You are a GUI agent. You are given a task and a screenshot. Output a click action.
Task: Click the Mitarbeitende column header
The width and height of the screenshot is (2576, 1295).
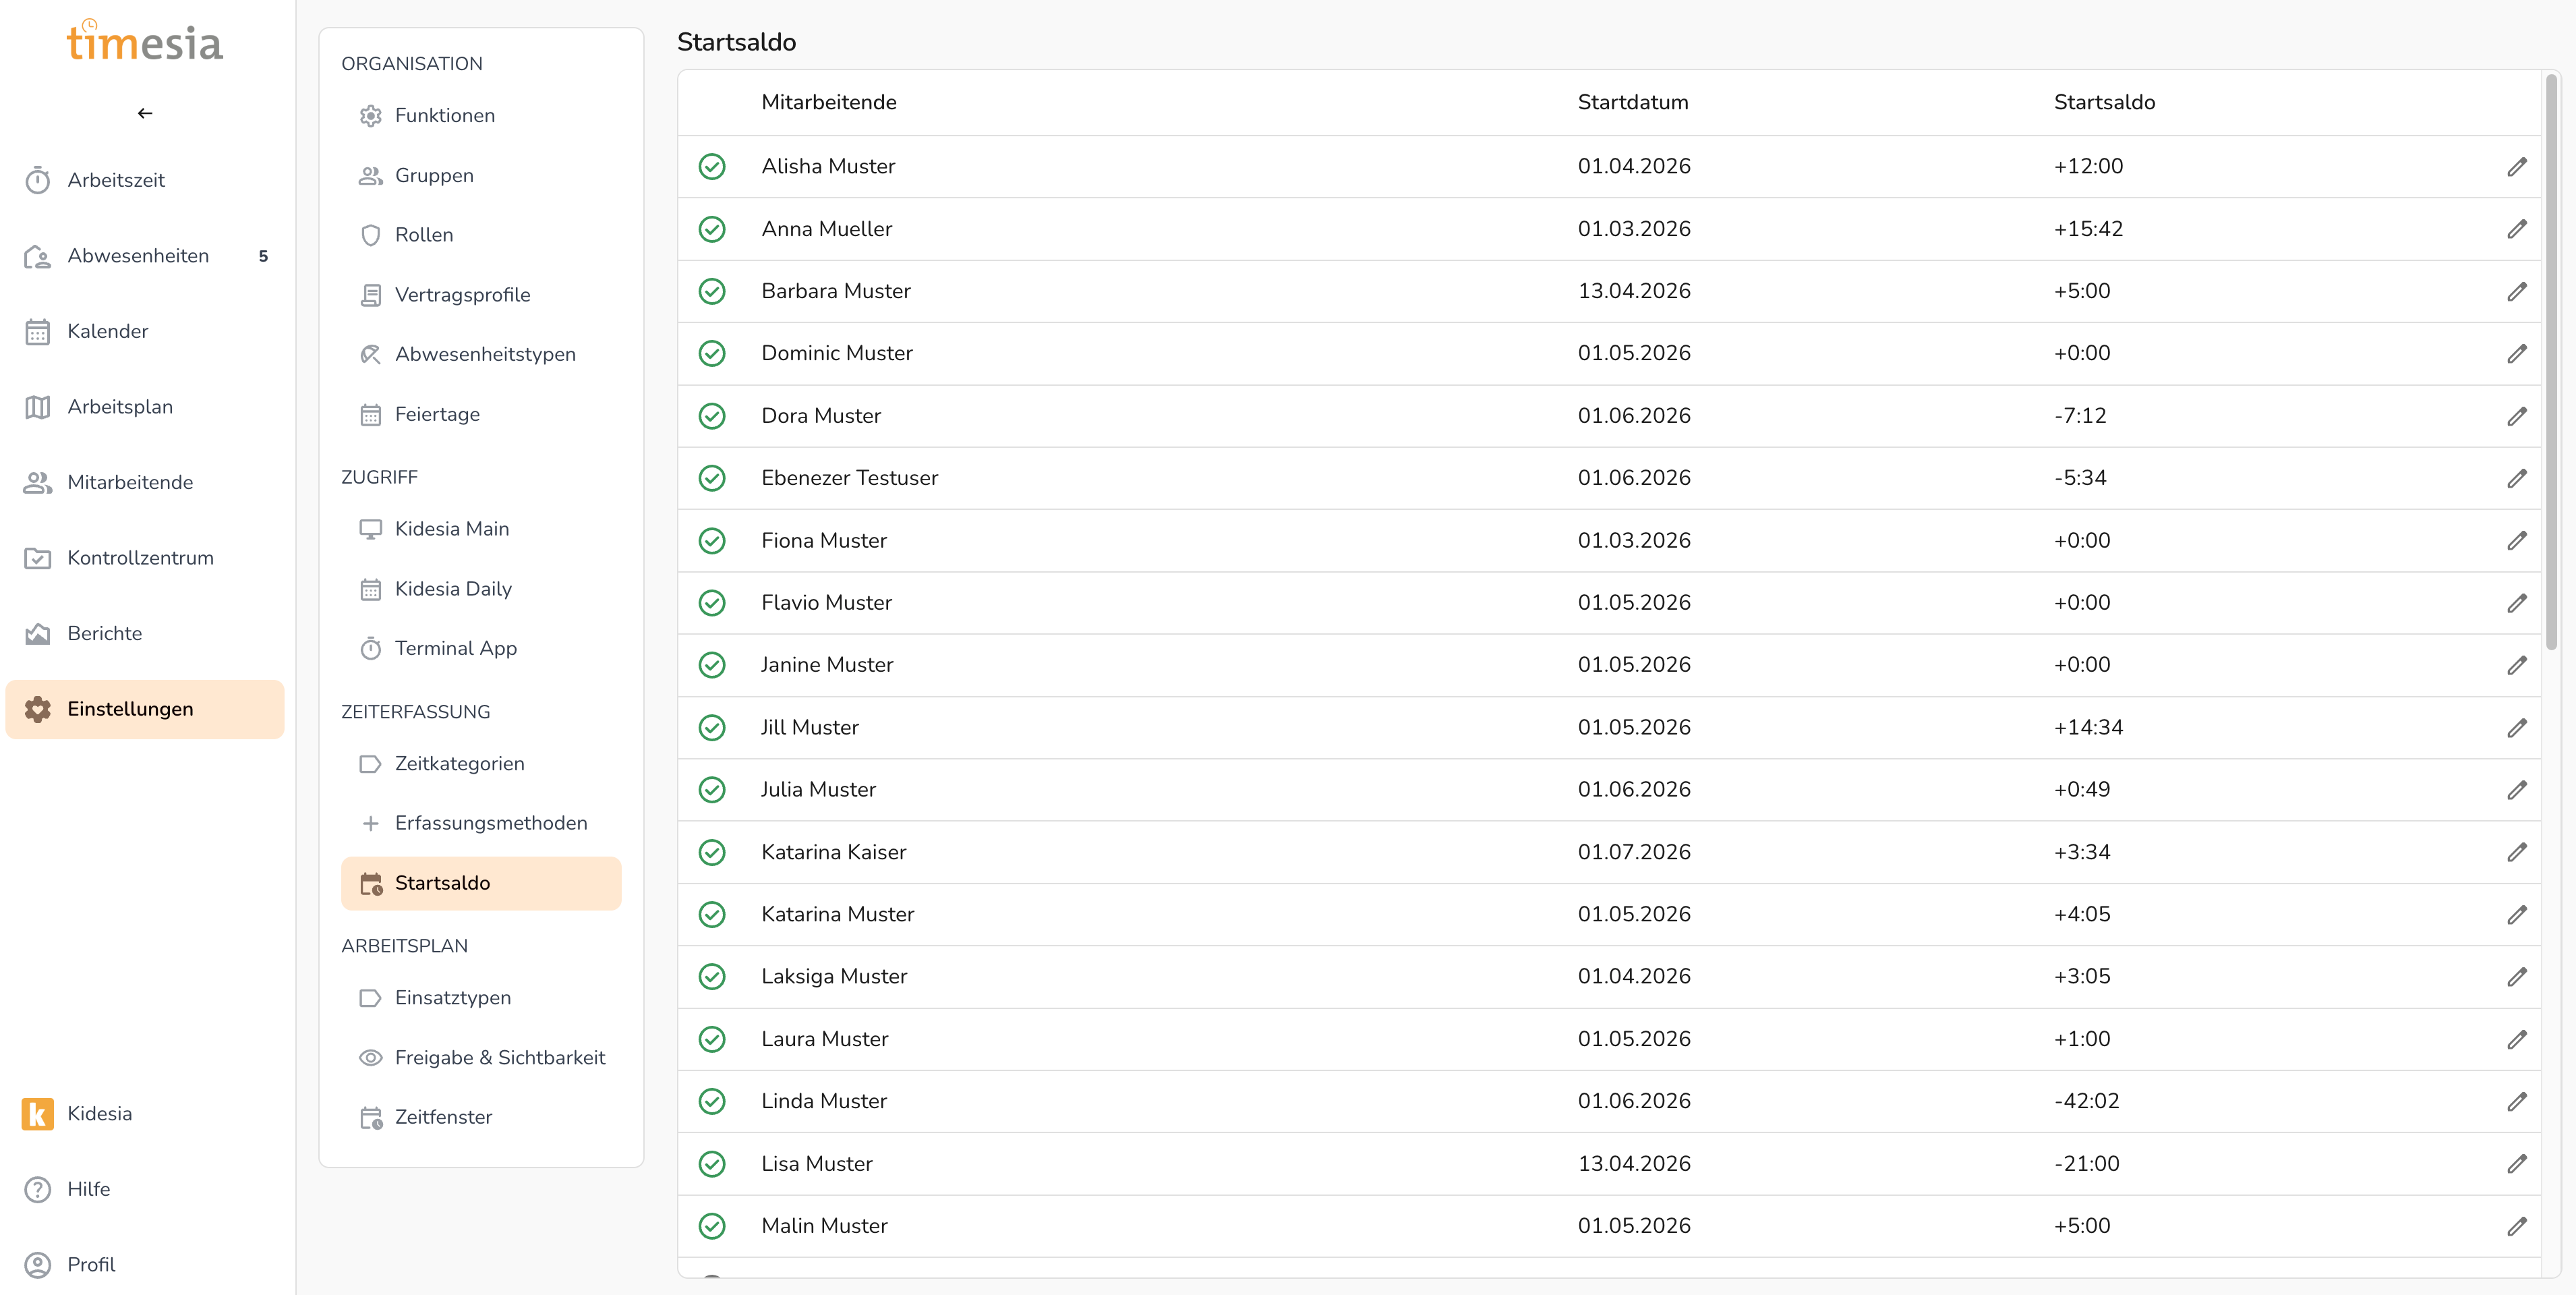[x=828, y=102]
